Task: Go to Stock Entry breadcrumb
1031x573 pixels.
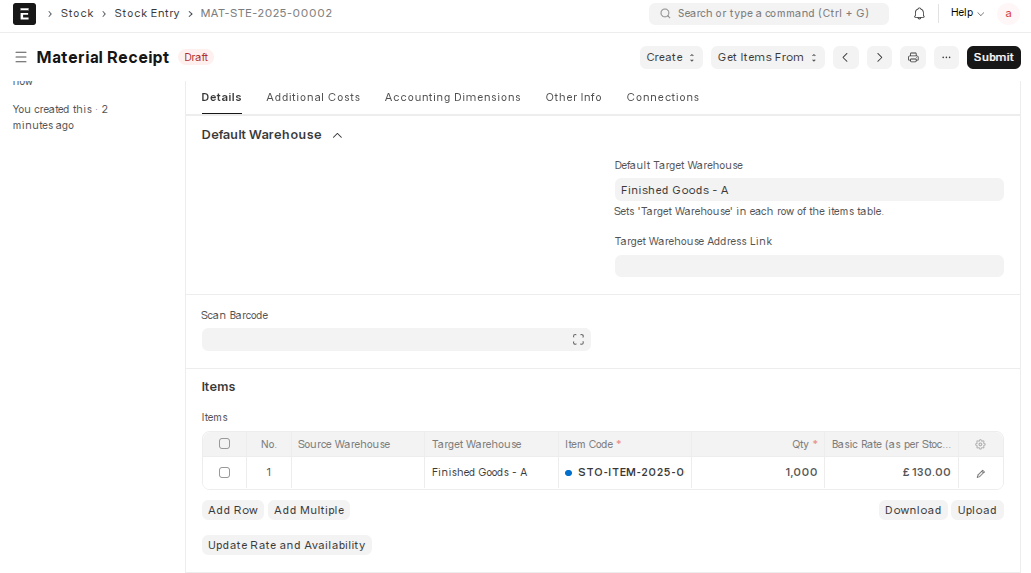Action: tap(147, 13)
